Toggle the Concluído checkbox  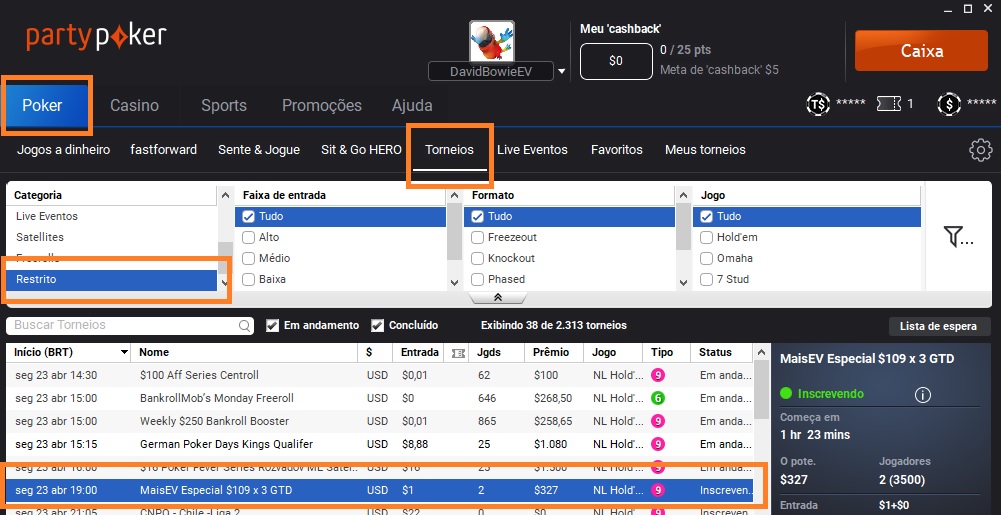[377, 325]
